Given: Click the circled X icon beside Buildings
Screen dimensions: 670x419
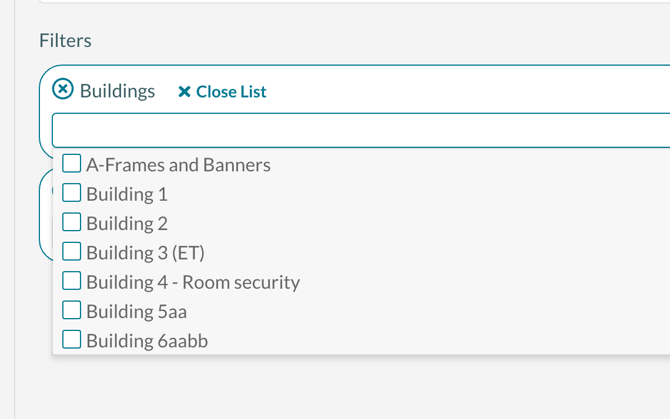Looking at the screenshot, I should 63,90.
